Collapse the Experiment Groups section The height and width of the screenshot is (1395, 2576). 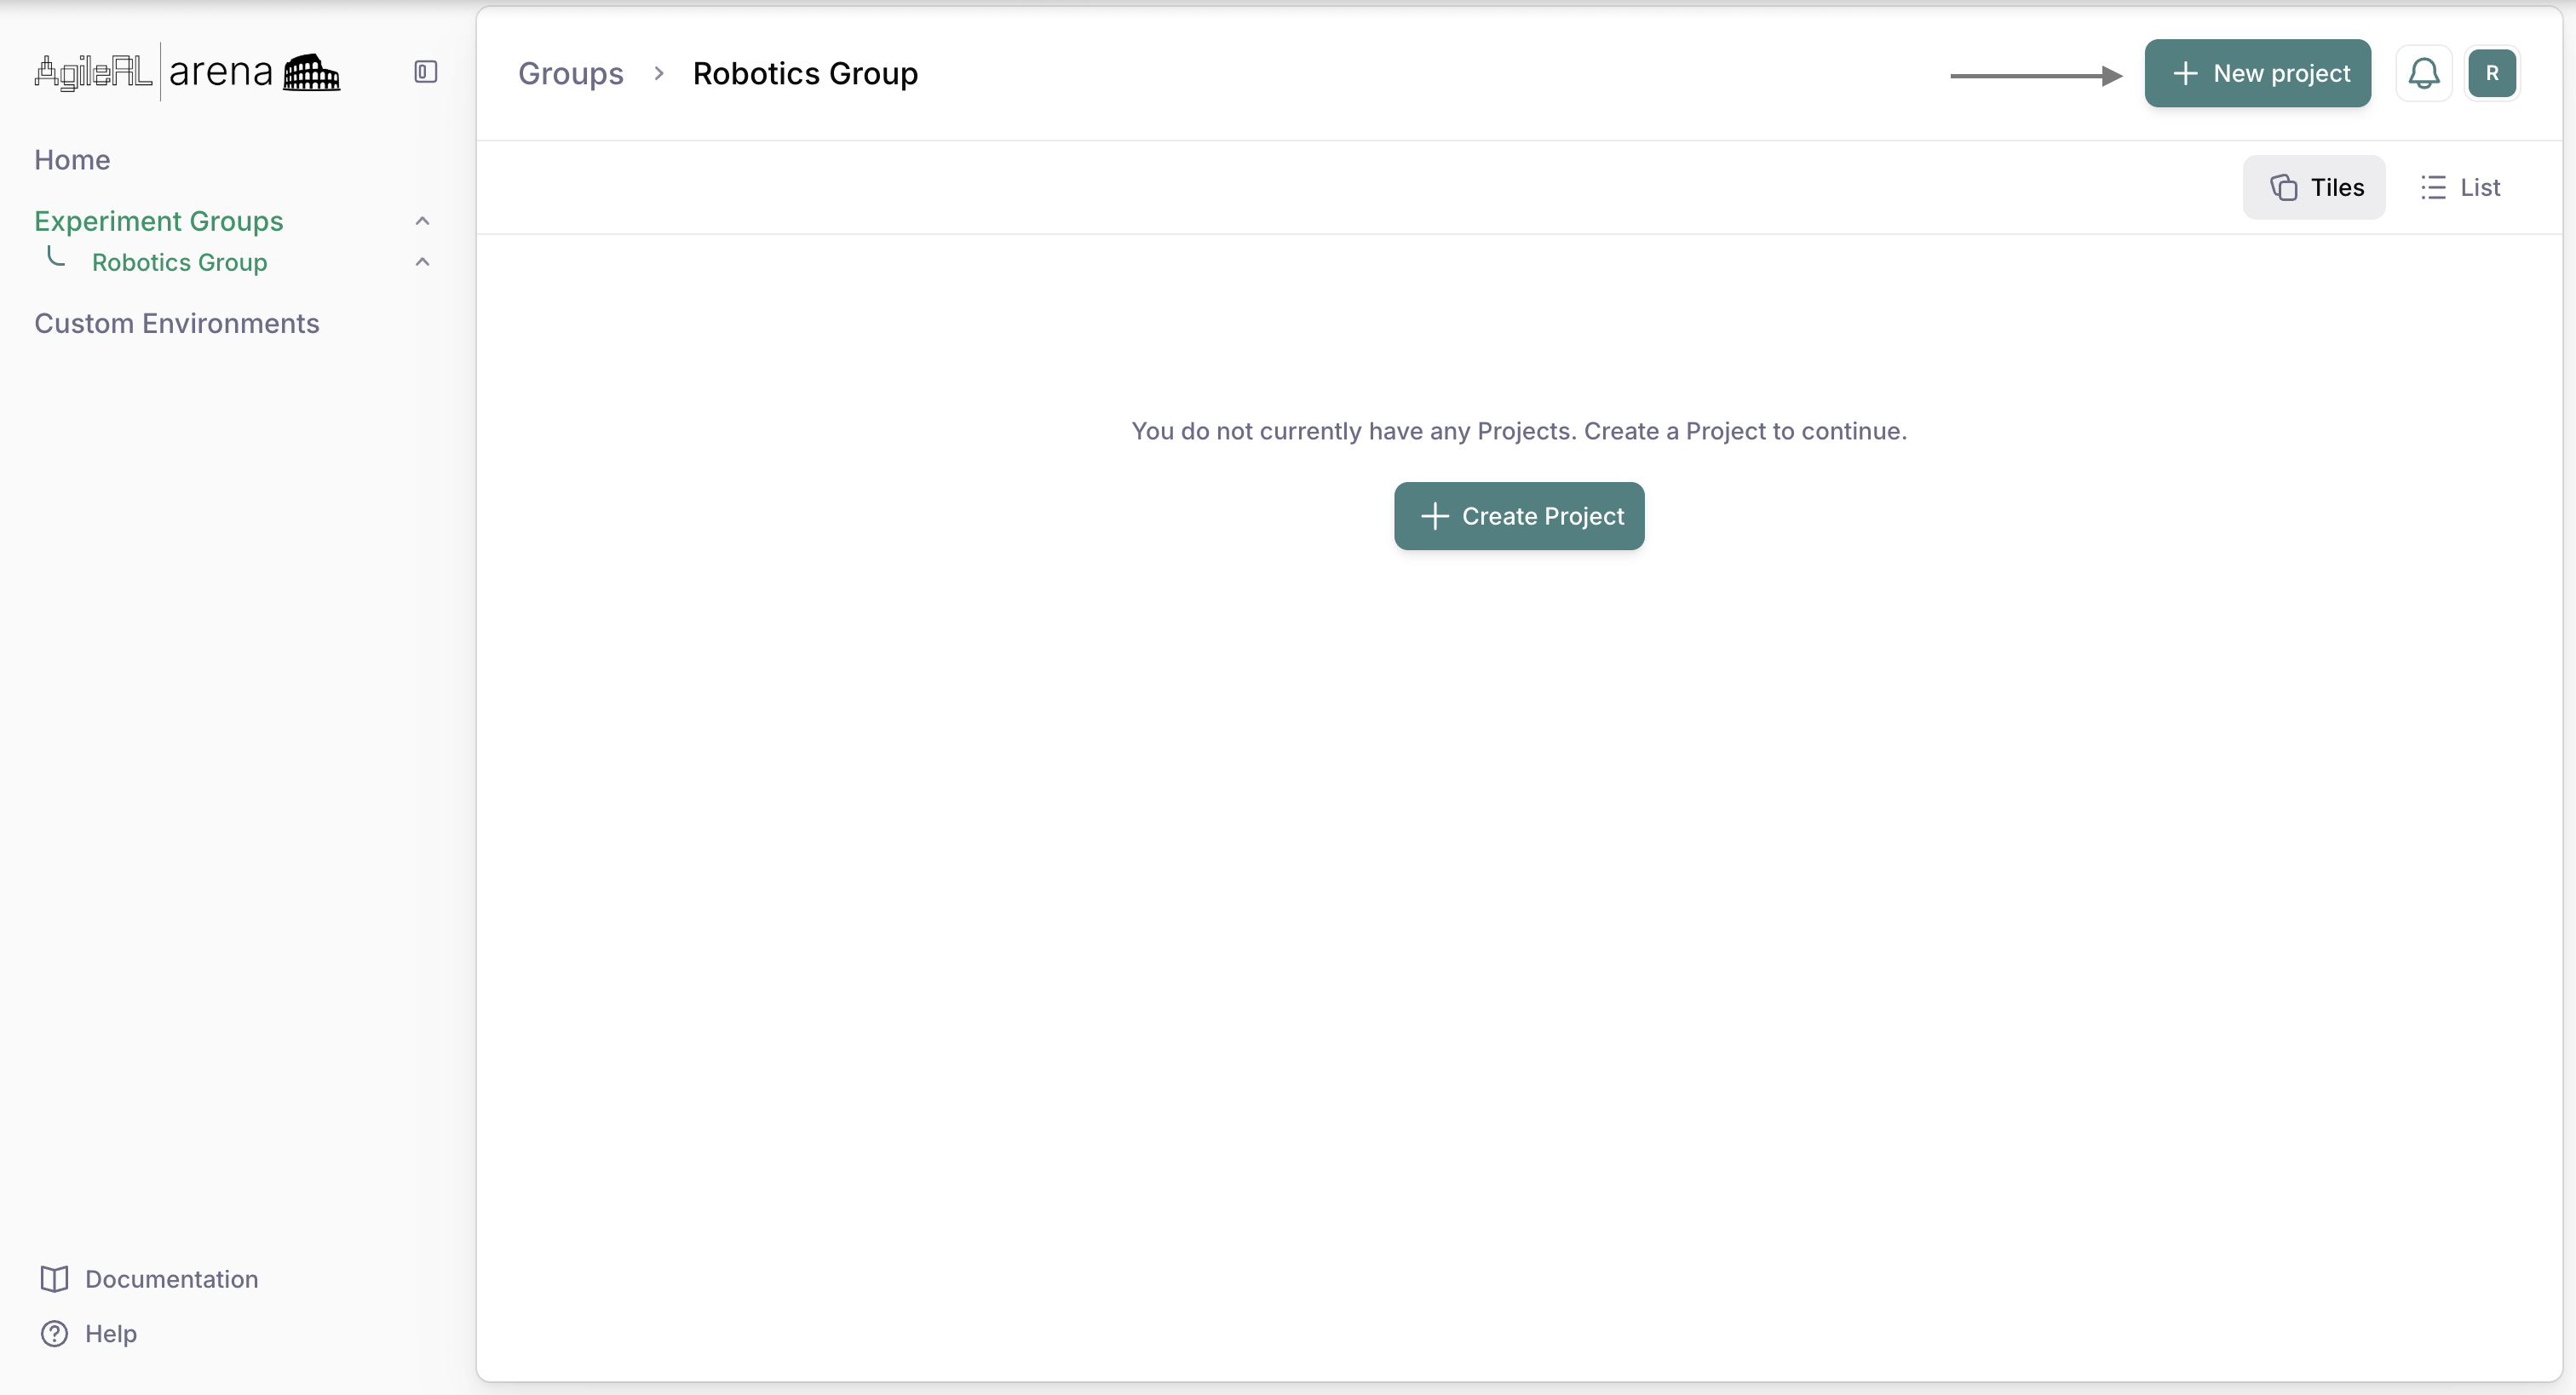(422, 220)
